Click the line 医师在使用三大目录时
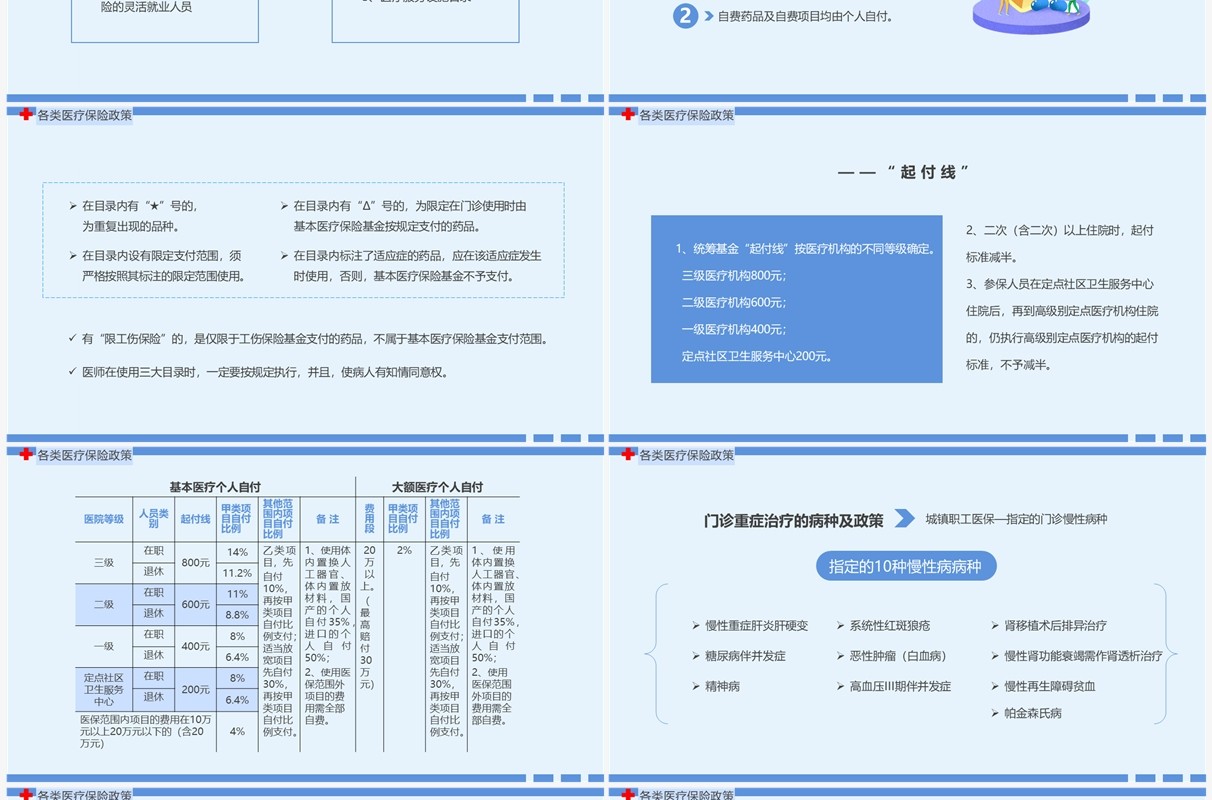1212x800 pixels. coord(258,372)
